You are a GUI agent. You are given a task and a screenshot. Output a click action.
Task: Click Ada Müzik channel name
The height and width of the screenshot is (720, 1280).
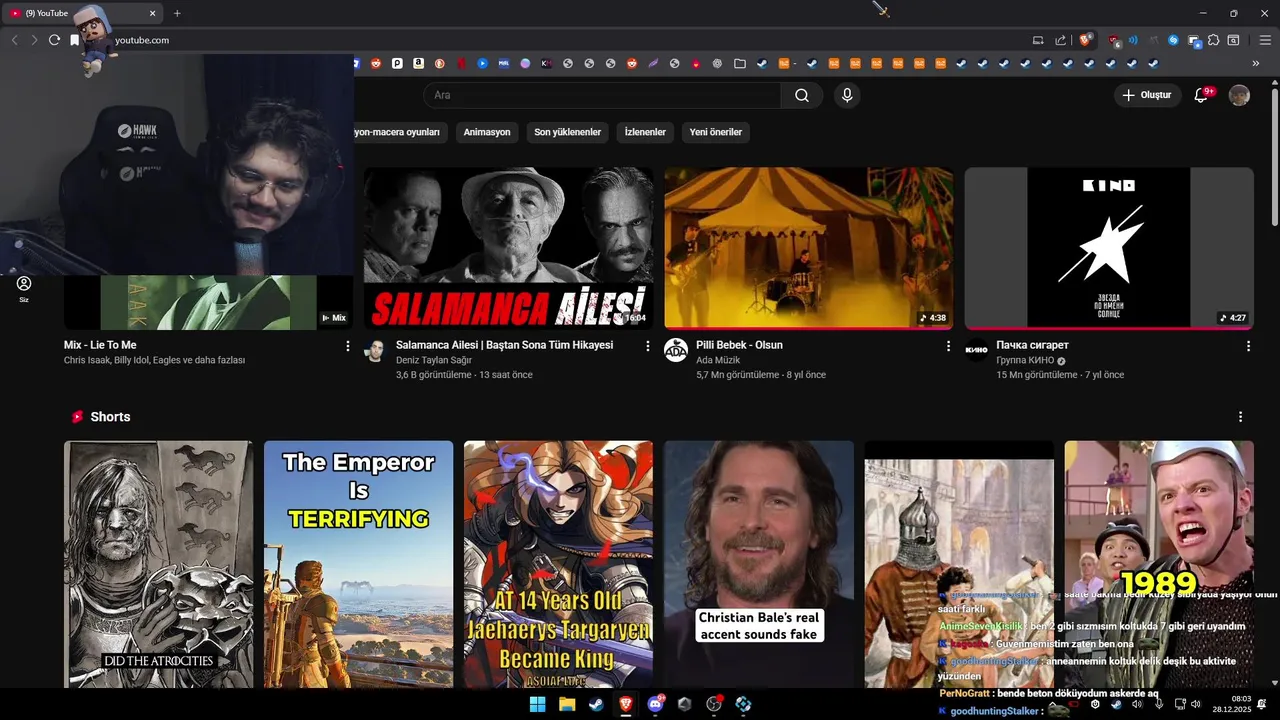point(718,360)
